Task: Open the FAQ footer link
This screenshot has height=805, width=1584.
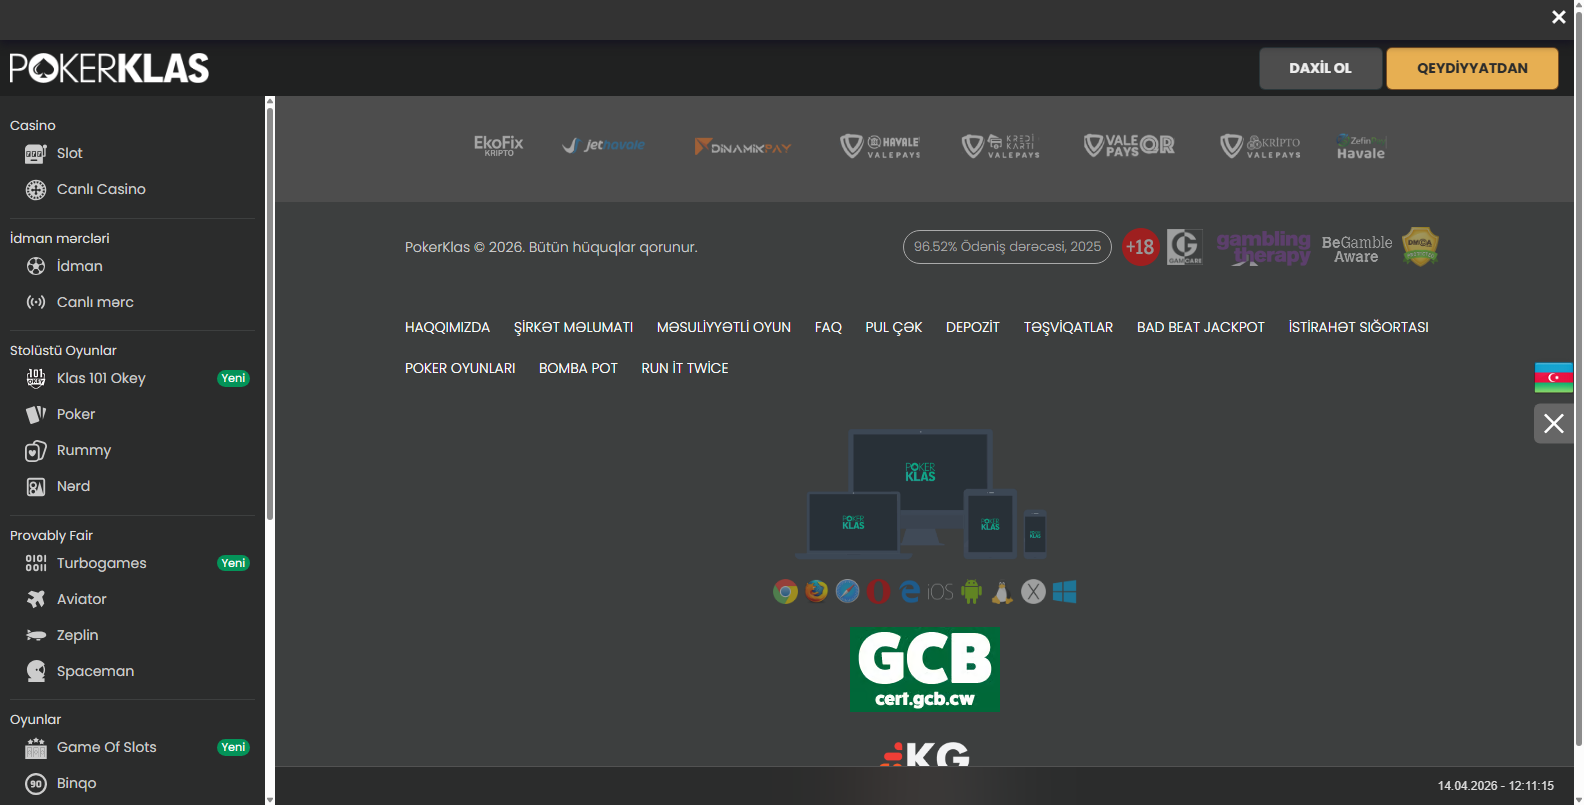Action: (x=828, y=327)
